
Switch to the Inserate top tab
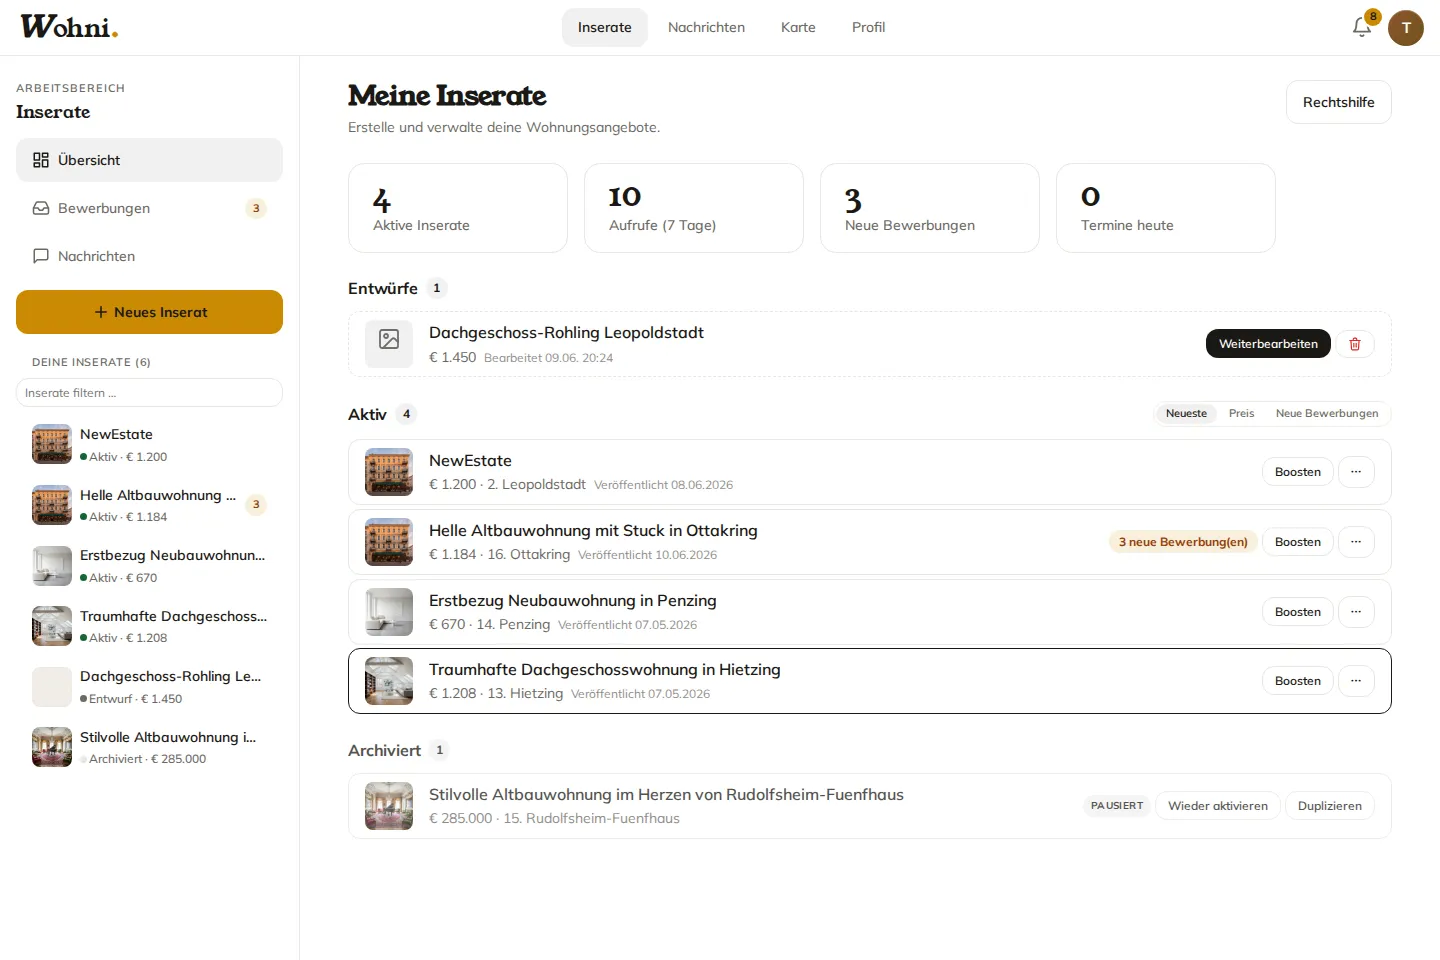click(x=605, y=27)
